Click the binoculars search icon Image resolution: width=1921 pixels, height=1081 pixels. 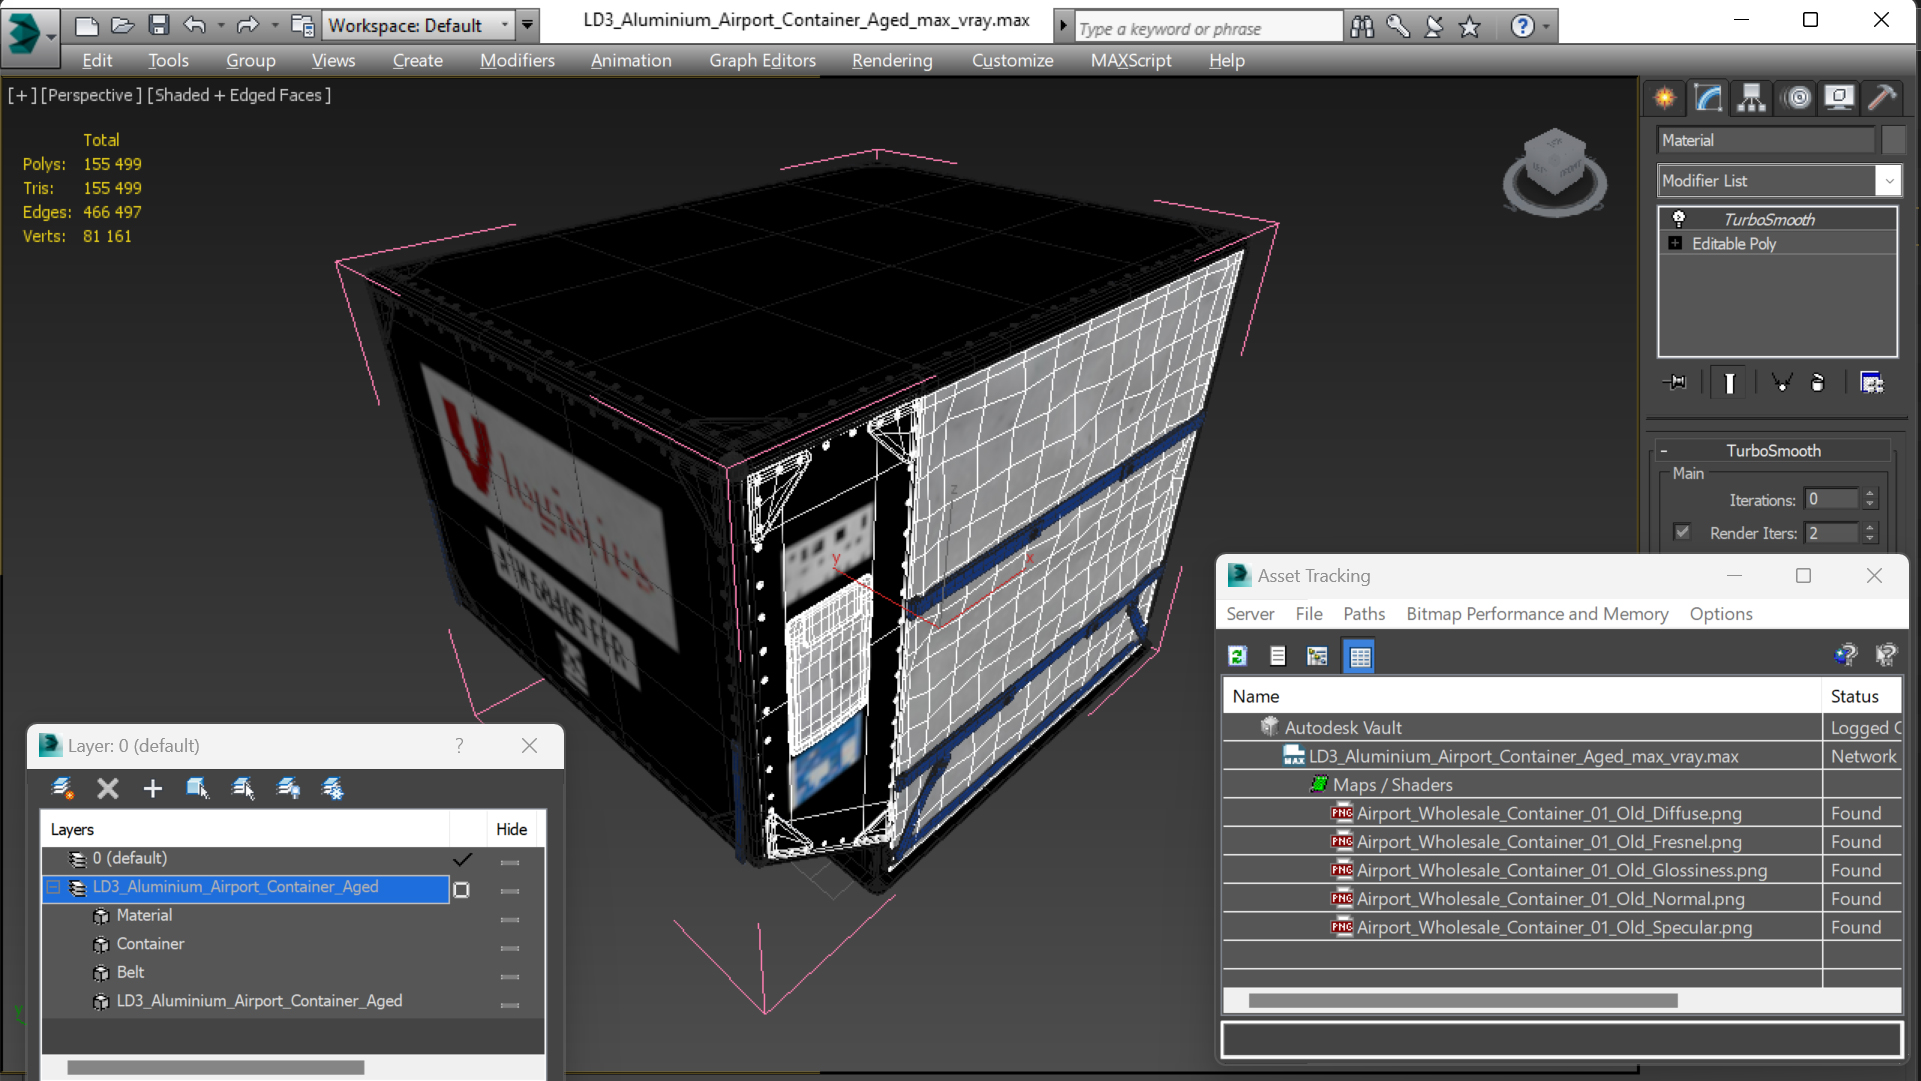[x=1362, y=27]
